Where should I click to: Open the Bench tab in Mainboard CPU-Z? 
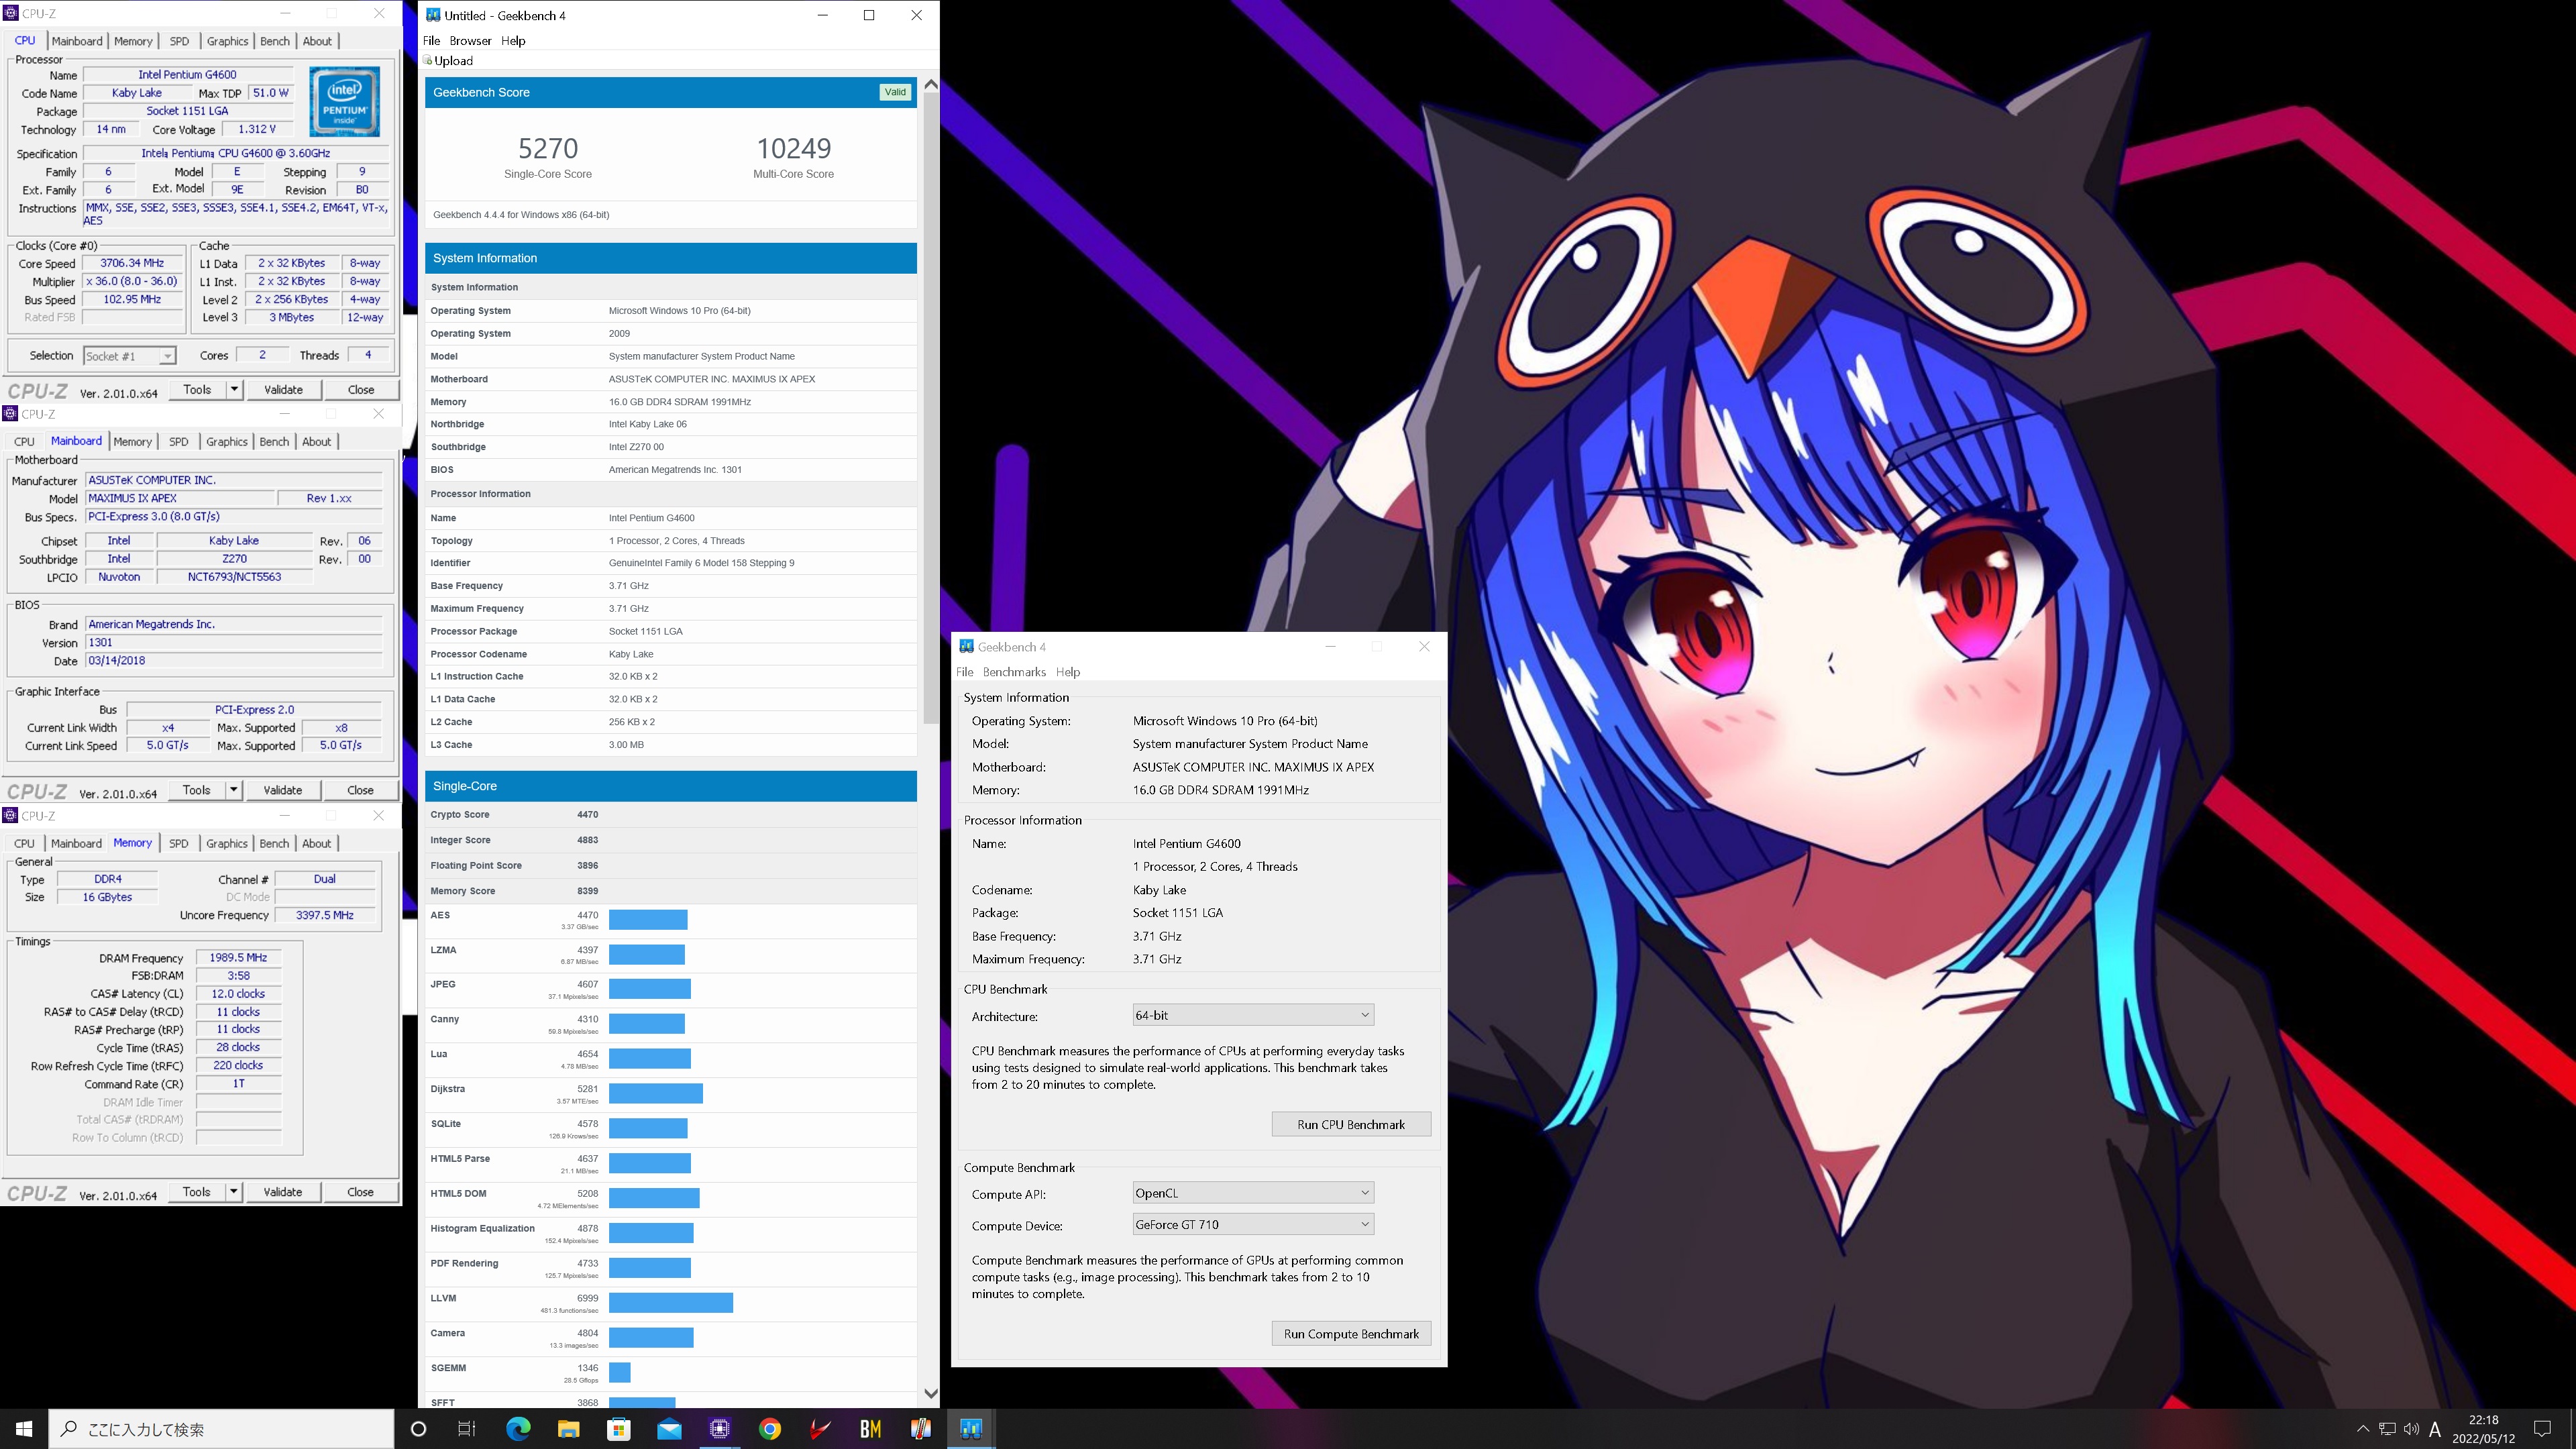pos(274,441)
